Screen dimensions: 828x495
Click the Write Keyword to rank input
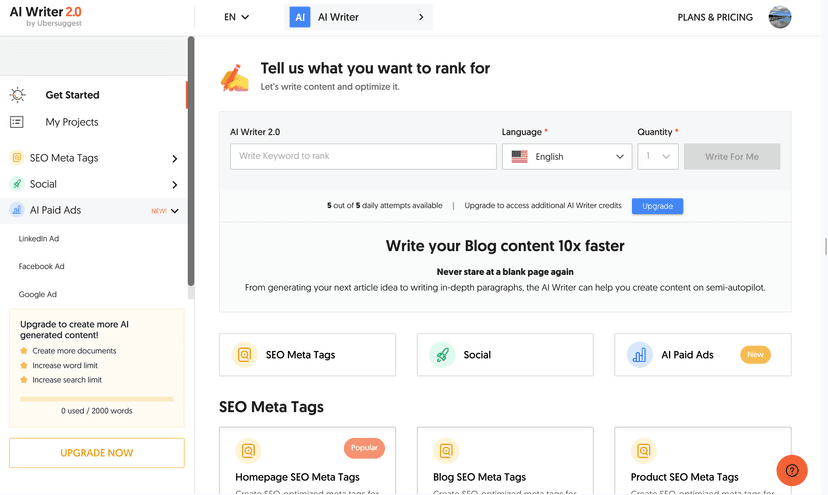(x=363, y=156)
